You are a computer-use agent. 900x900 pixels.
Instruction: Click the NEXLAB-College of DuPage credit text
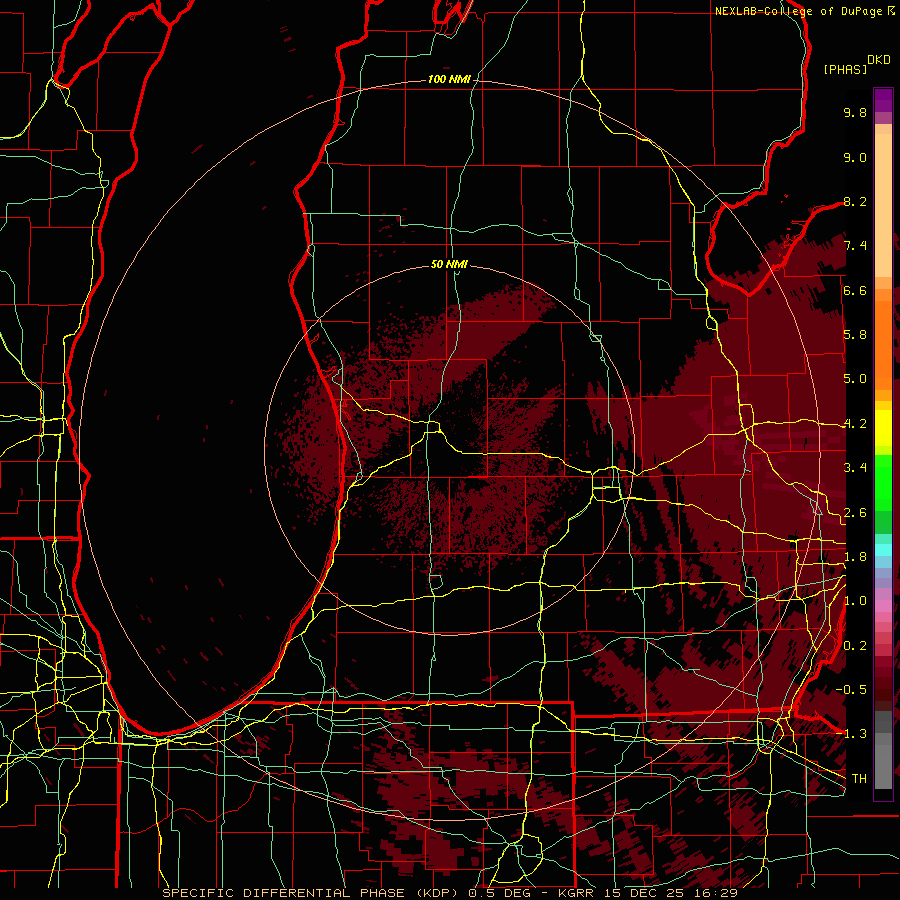click(x=798, y=11)
